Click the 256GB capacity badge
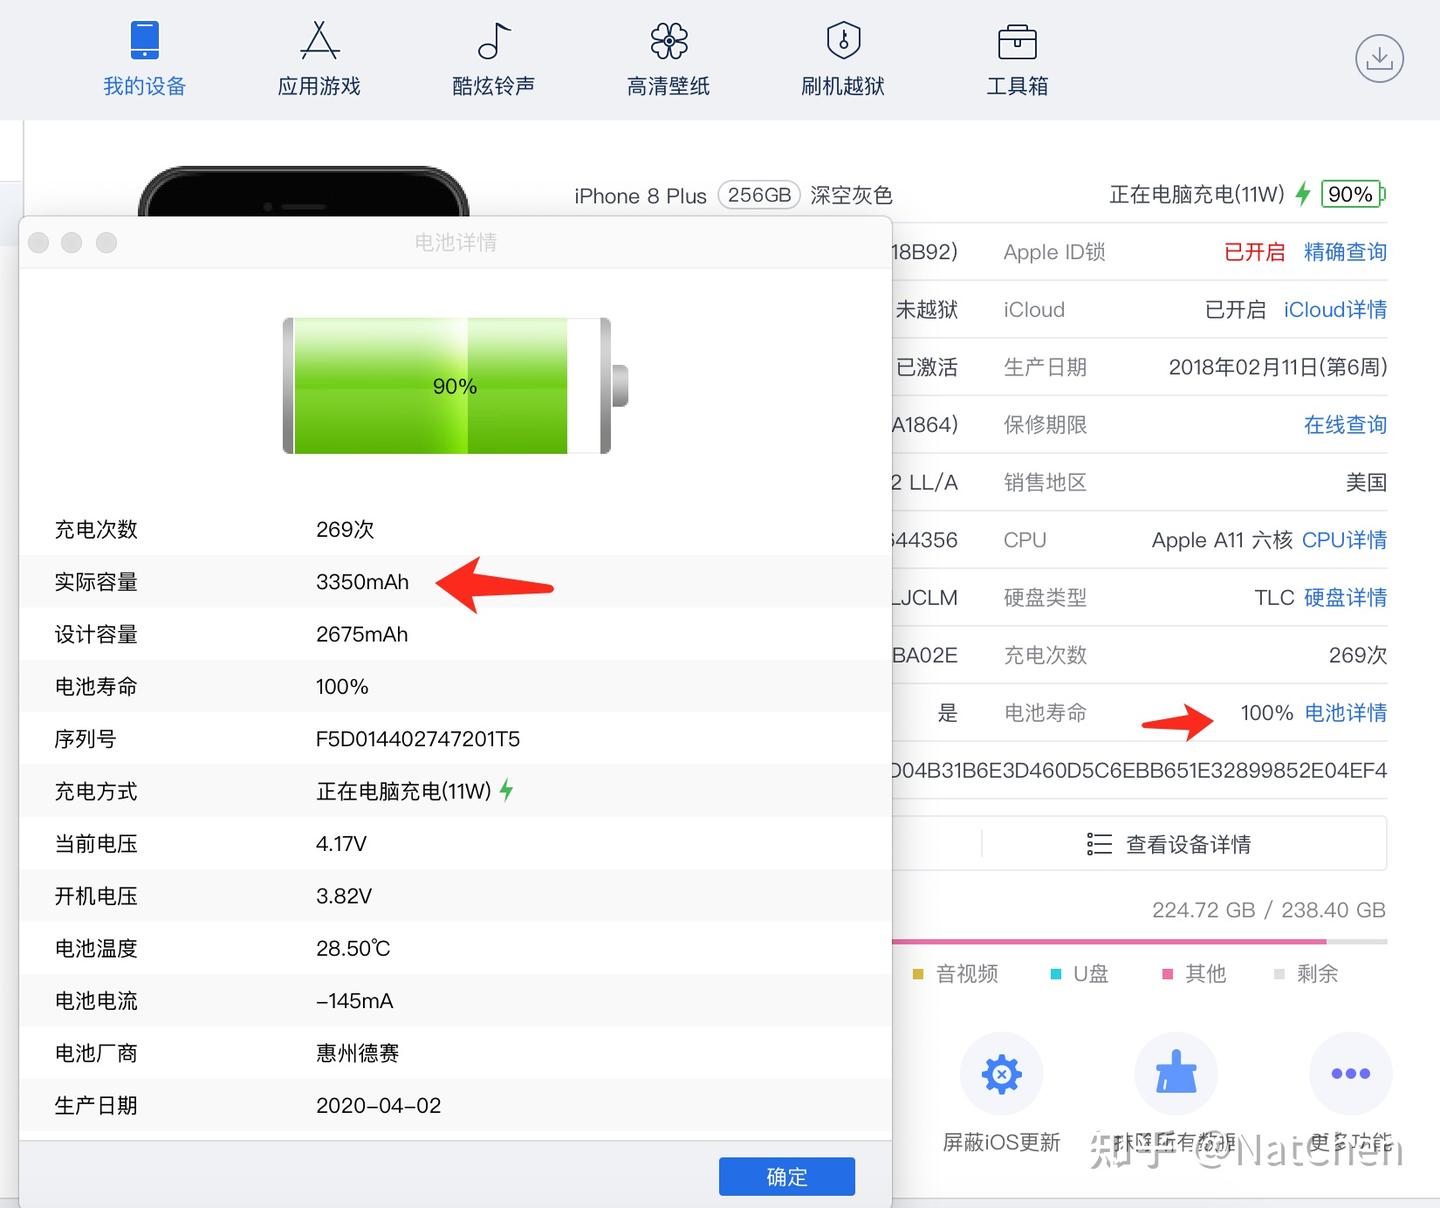 tap(759, 195)
